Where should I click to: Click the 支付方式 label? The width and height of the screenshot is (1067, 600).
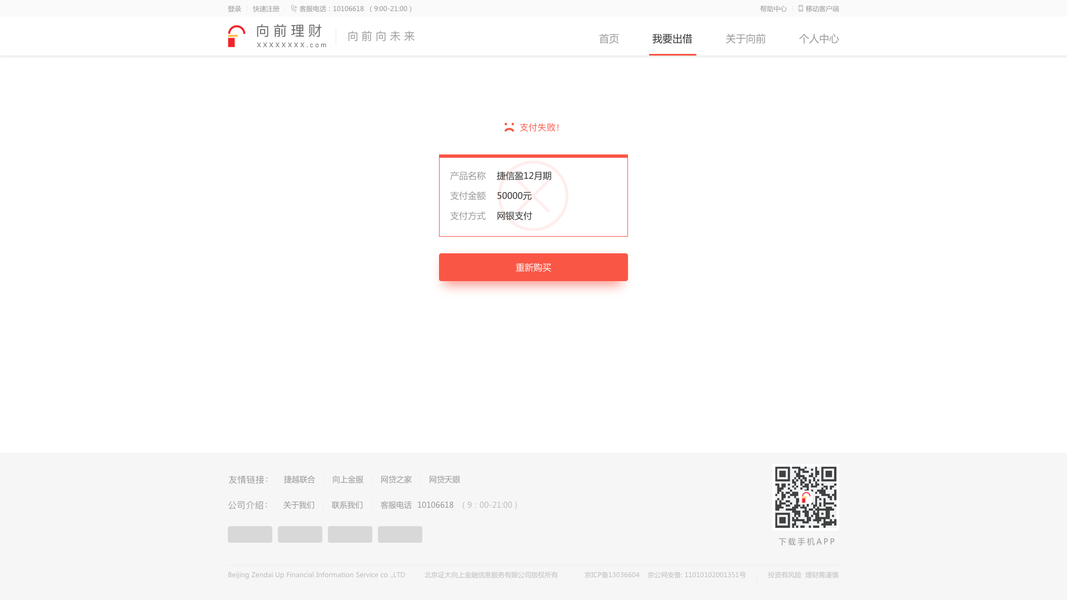pyautogui.click(x=467, y=216)
